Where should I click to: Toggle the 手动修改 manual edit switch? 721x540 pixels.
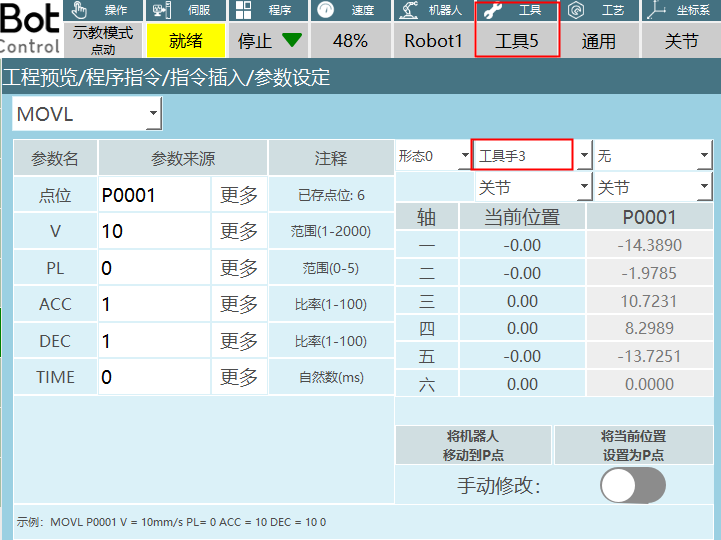click(x=632, y=486)
